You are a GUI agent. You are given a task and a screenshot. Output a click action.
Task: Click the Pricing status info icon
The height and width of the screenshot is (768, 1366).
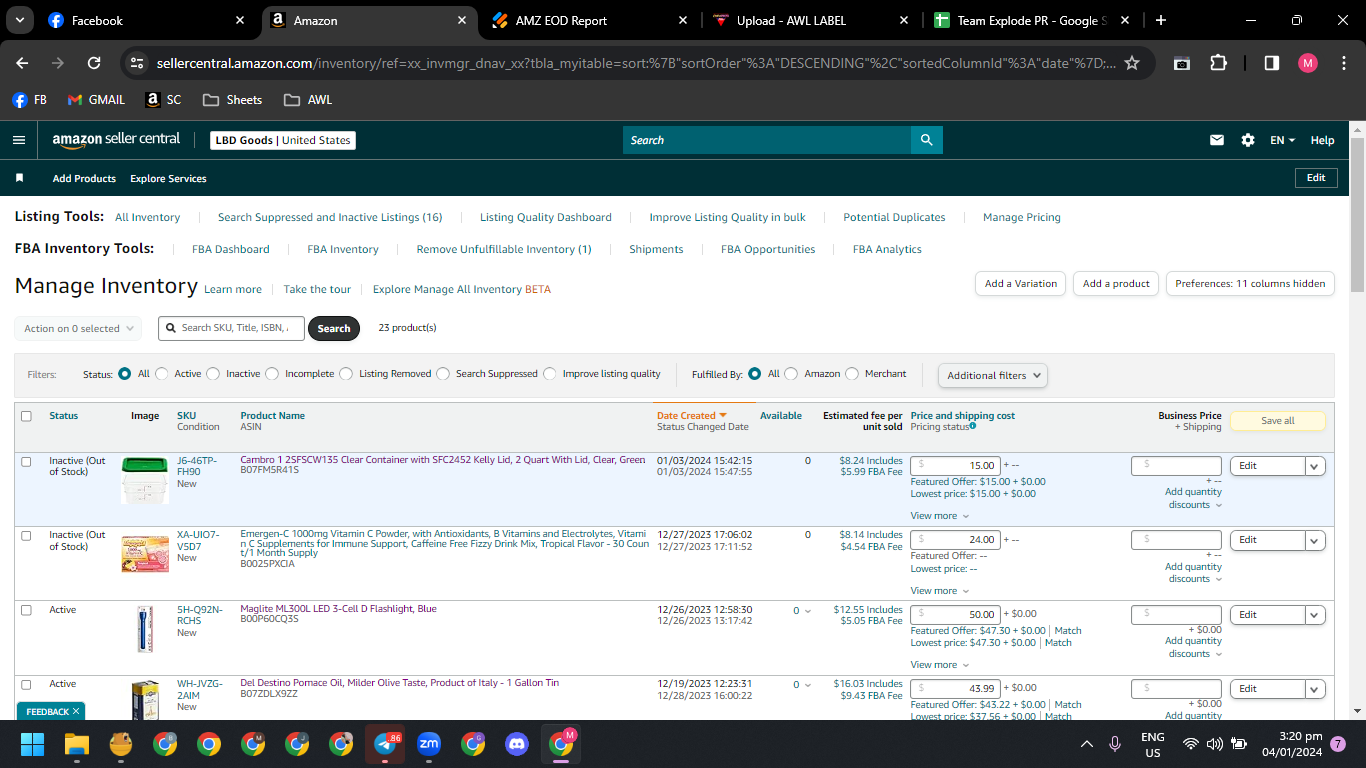point(973,426)
